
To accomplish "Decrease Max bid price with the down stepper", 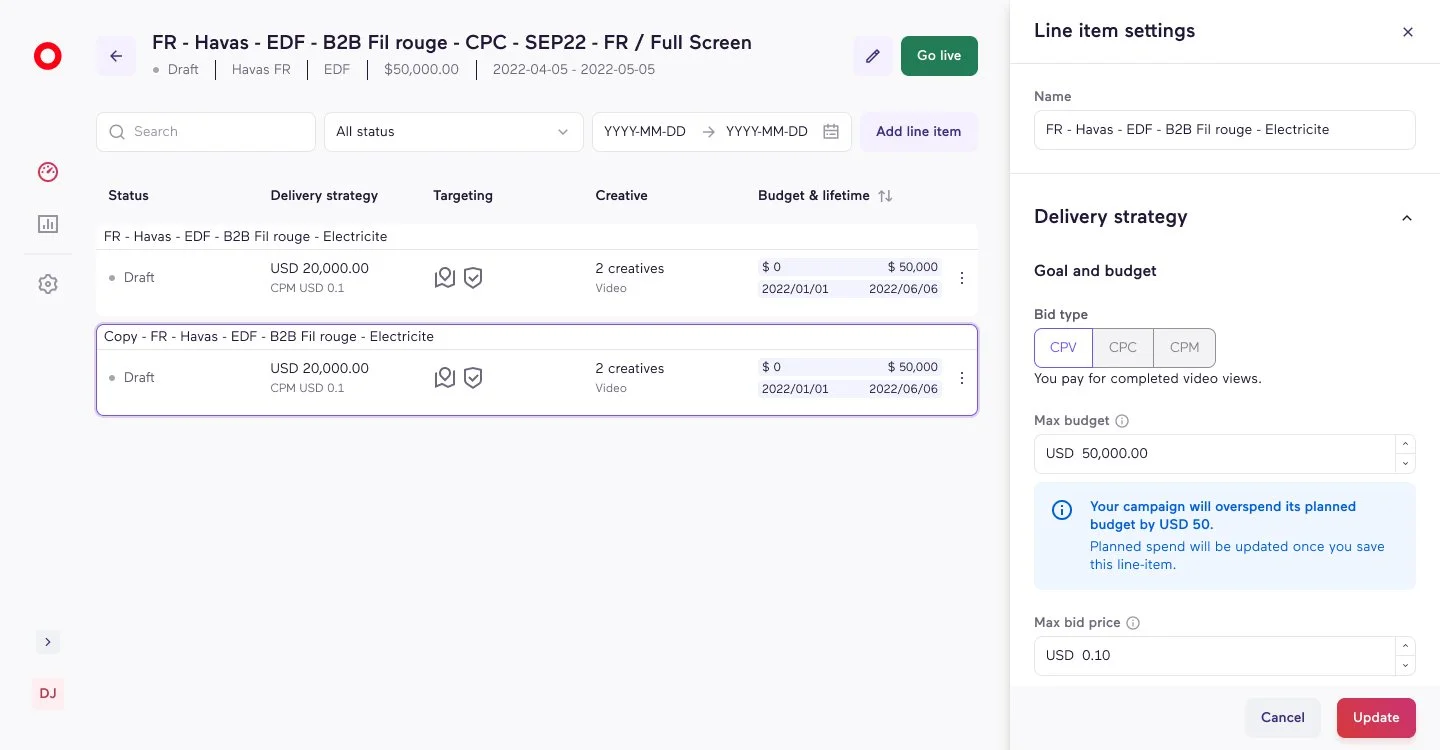I will point(1406,666).
